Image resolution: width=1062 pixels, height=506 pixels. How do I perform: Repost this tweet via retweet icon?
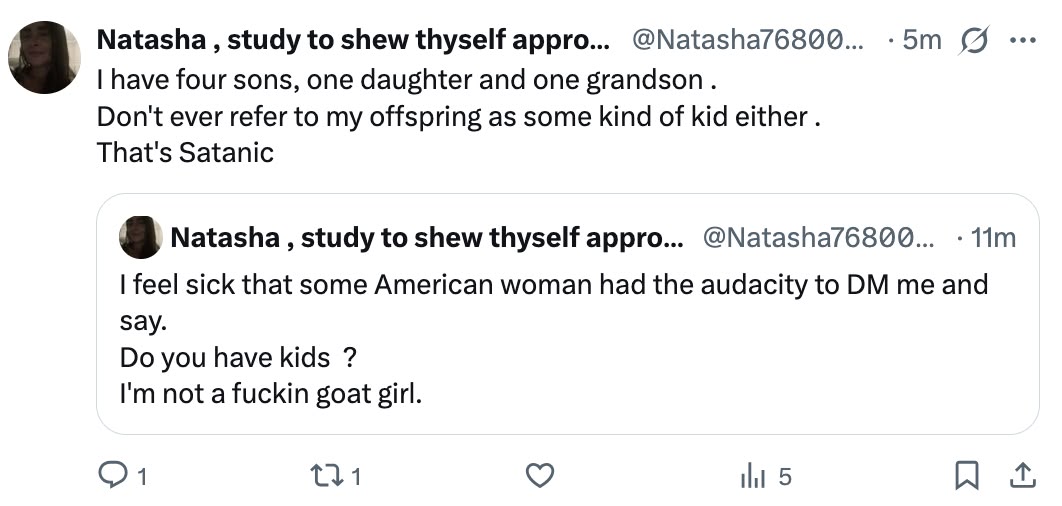coord(324,476)
